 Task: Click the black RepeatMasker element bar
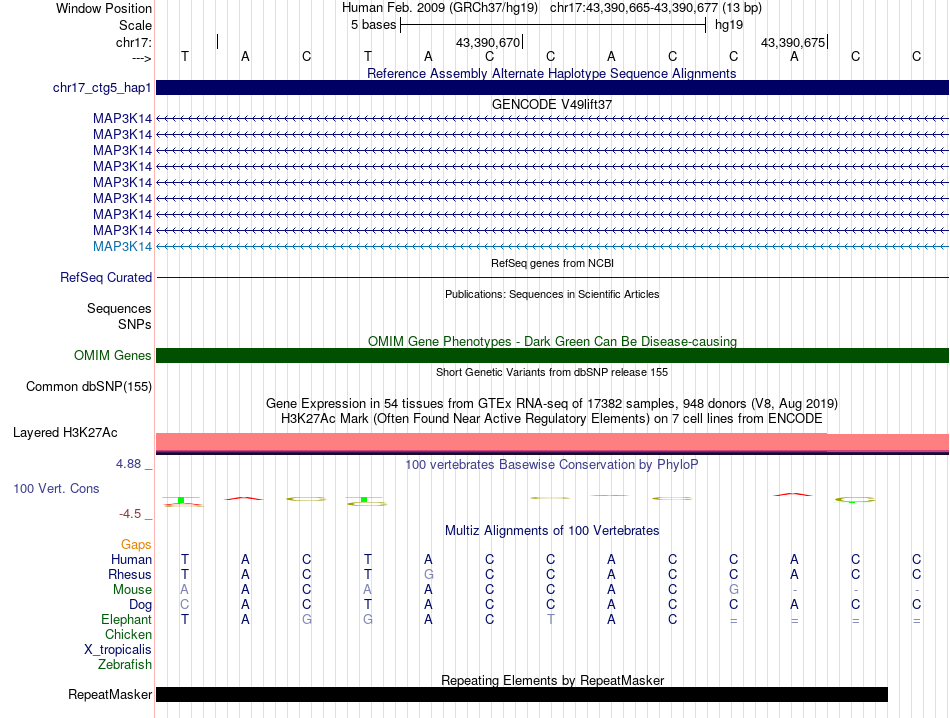(522, 694)
